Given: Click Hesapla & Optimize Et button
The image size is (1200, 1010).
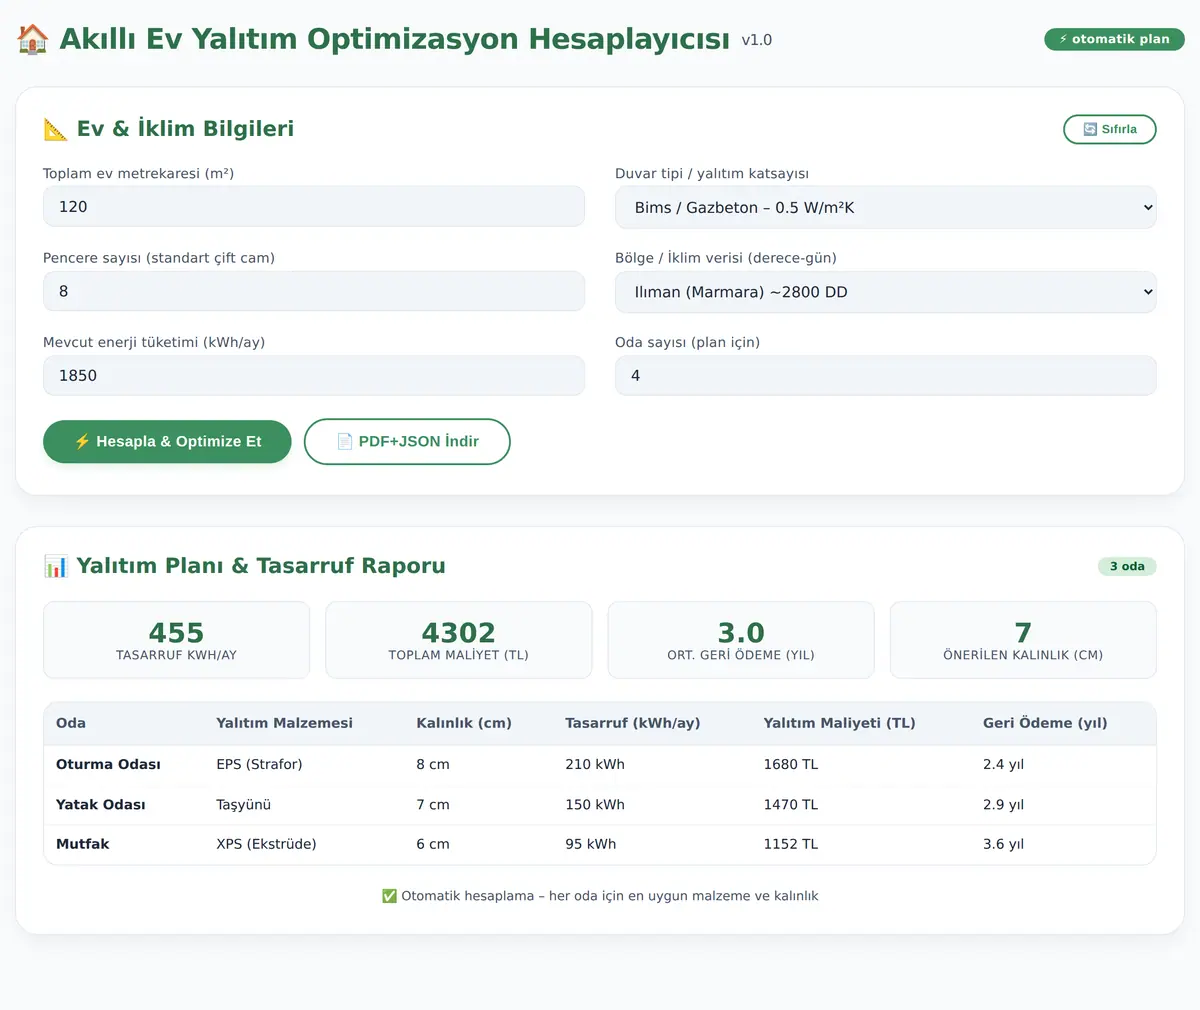Looking at the screenshot, I should pyautogui.click(x=167, y=441).
